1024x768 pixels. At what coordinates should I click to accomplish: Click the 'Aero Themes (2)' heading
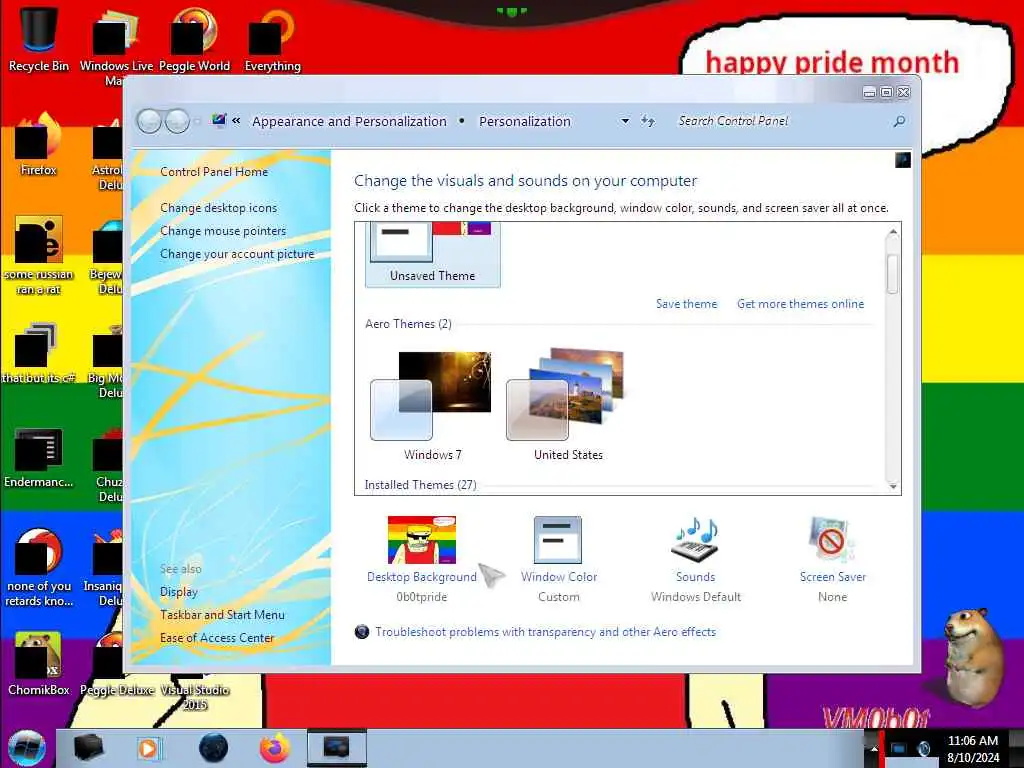click(x=408, y=324)
